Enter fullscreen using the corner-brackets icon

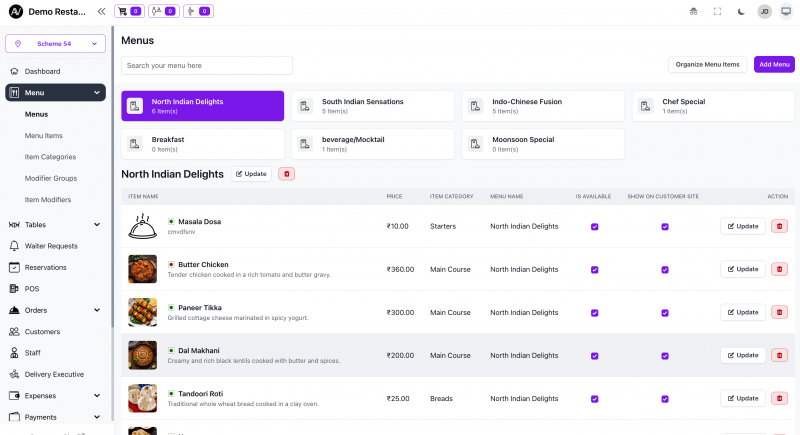pyautogui.click(x=717, y=11)
